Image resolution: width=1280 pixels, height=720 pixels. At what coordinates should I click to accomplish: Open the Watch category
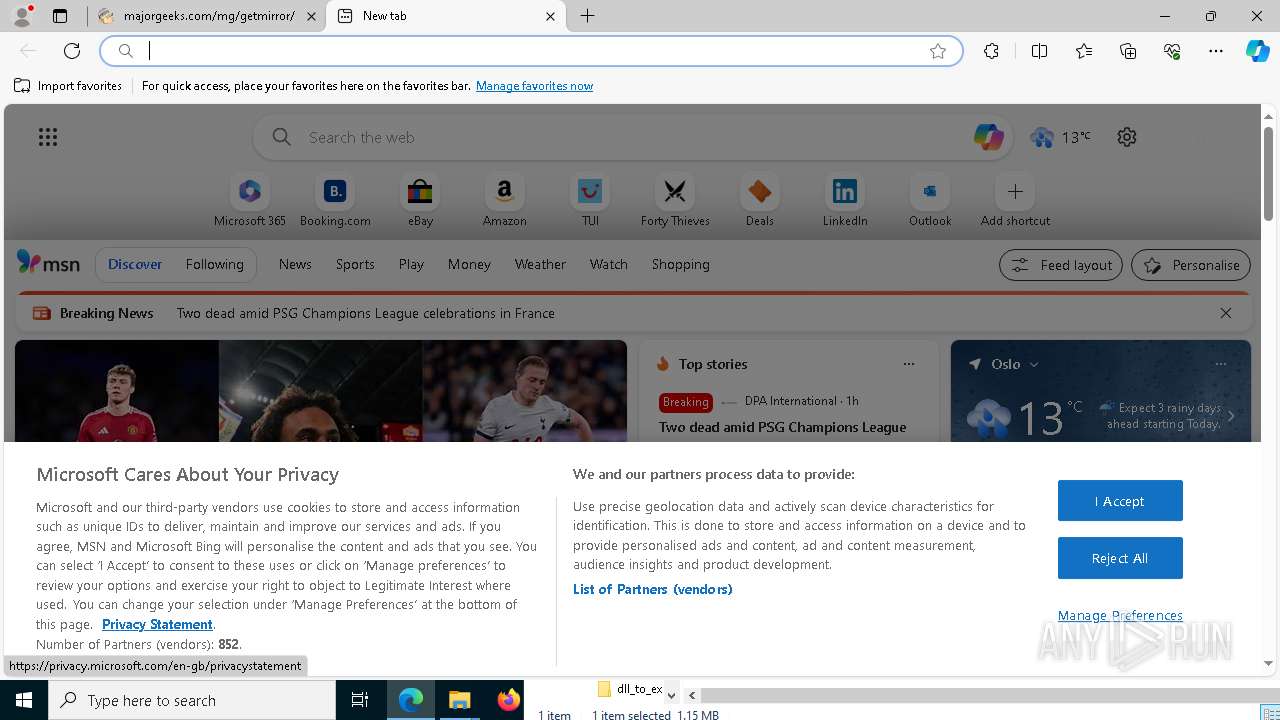point(609,264)
